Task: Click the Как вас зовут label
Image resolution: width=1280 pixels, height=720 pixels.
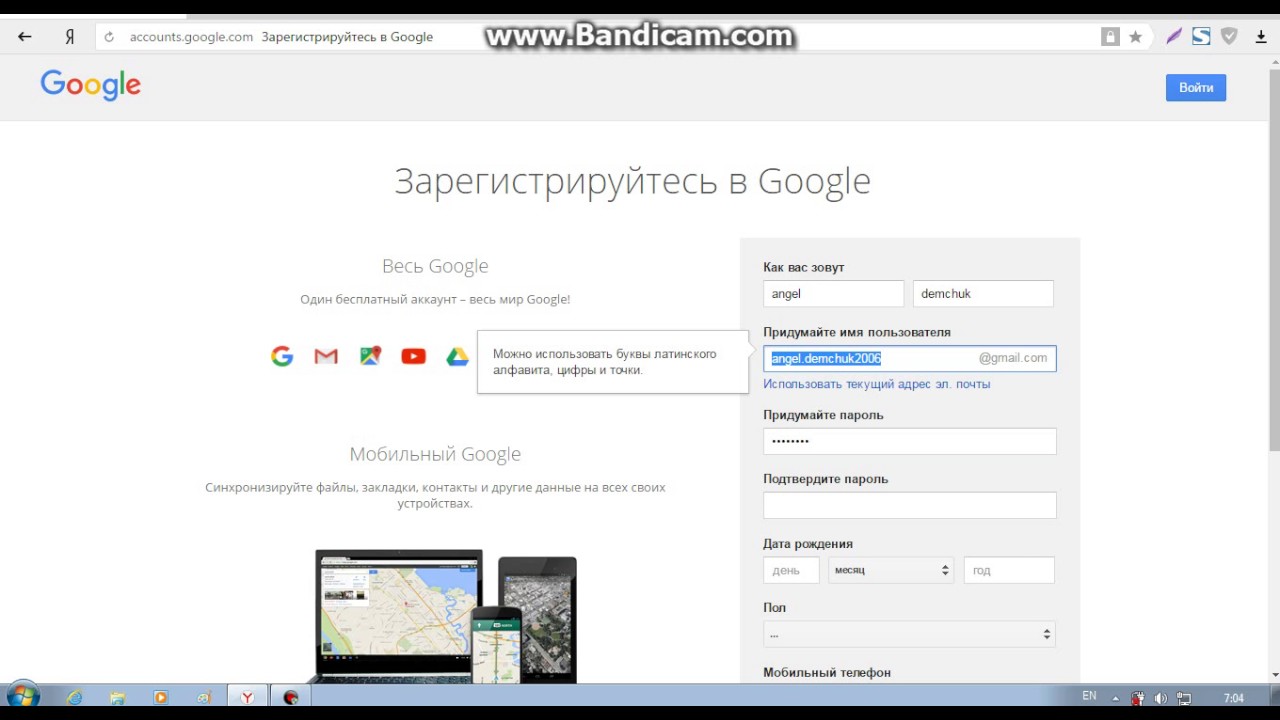Action: tap(804, 267)
